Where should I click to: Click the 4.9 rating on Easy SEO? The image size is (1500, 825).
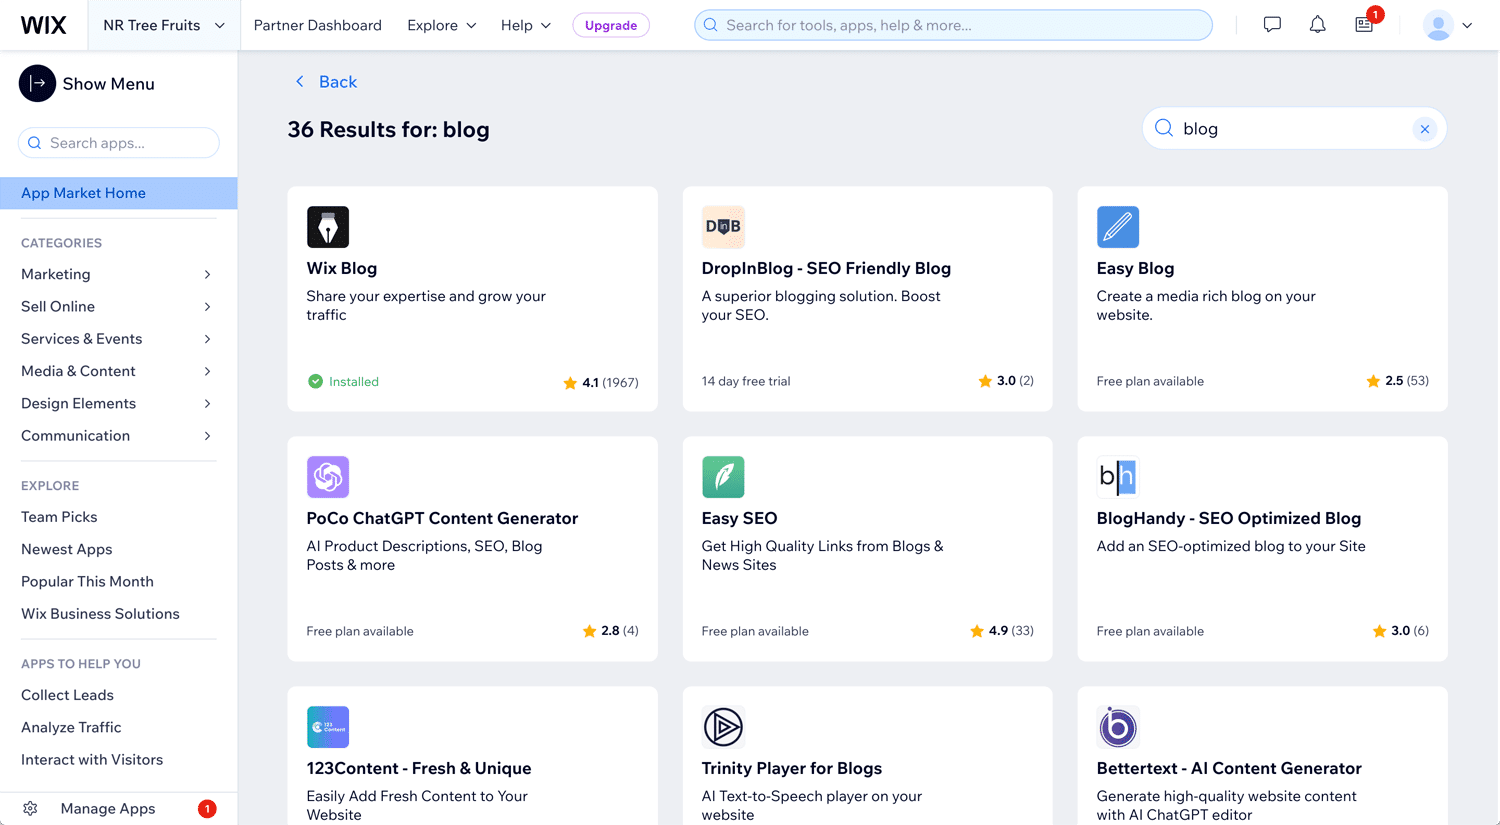(1002, 631)
